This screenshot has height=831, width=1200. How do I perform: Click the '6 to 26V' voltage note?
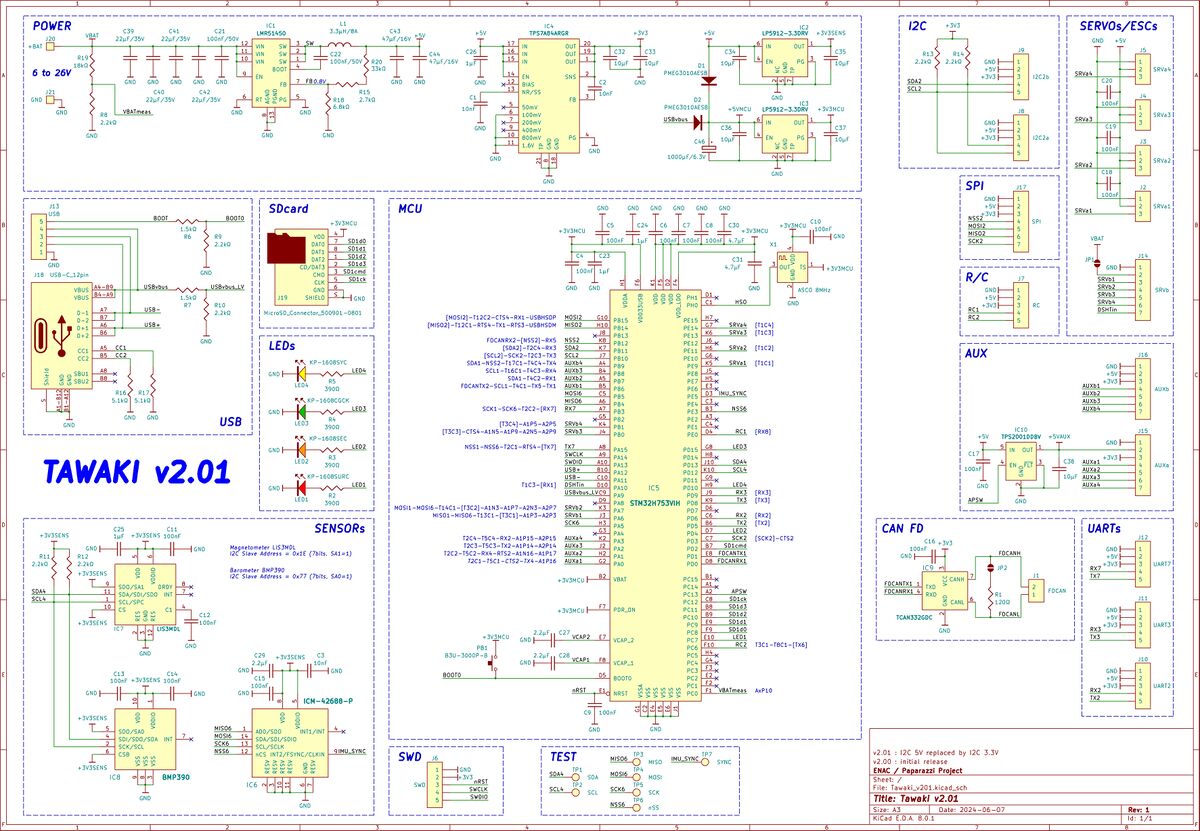tap(50, 74)
